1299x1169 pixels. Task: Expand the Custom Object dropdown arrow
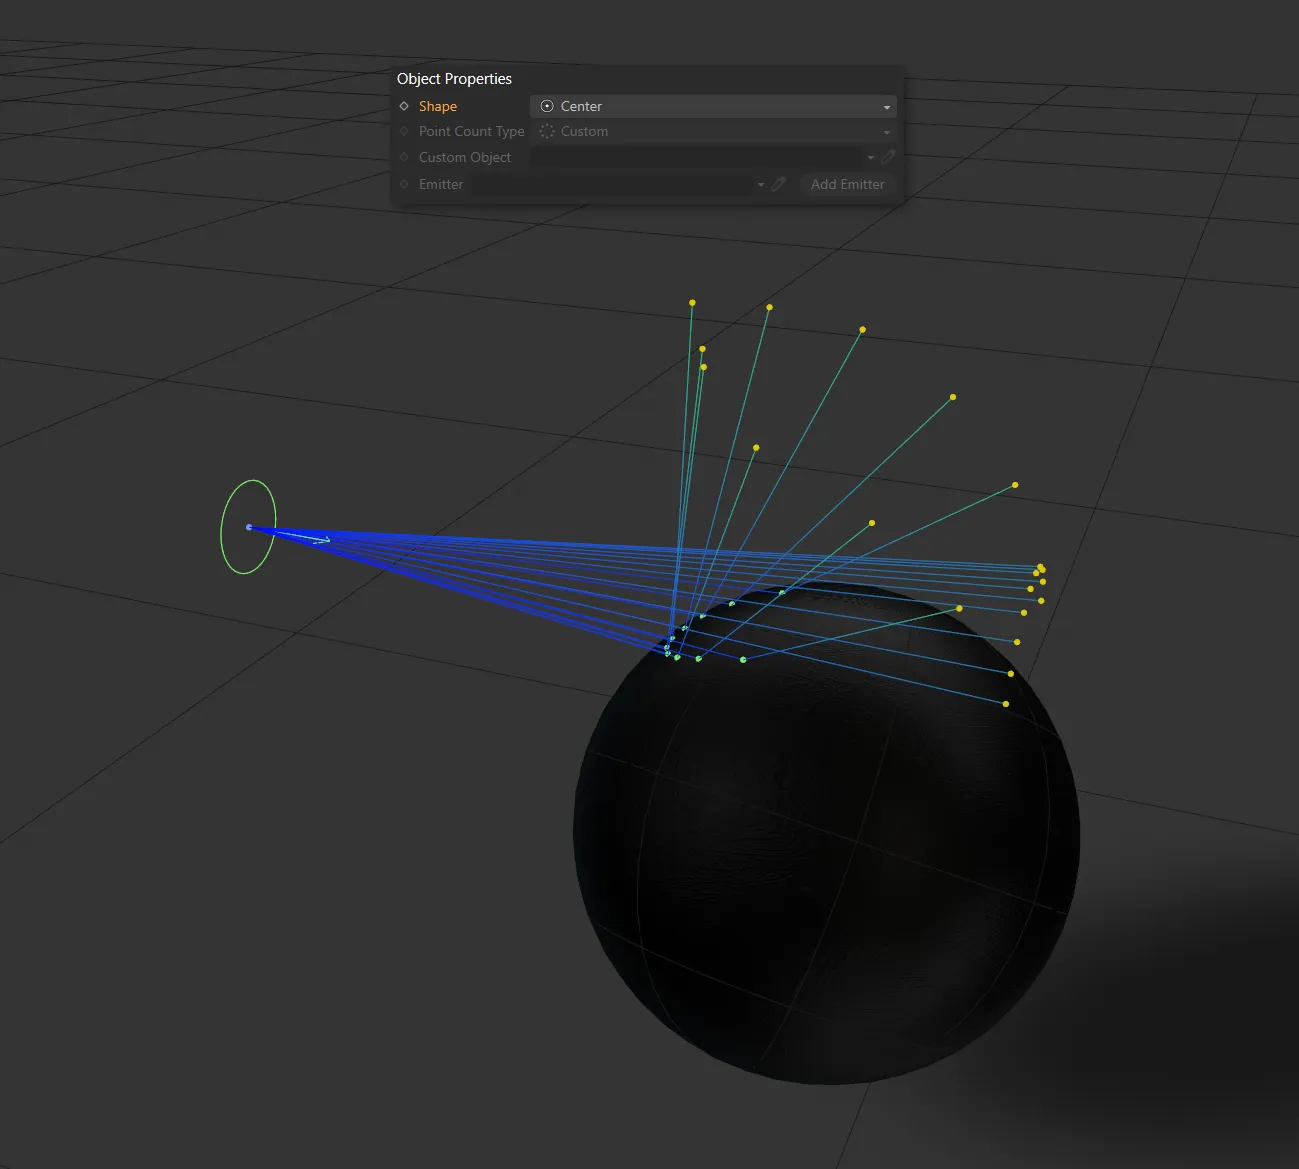click(x=870, y=157)
